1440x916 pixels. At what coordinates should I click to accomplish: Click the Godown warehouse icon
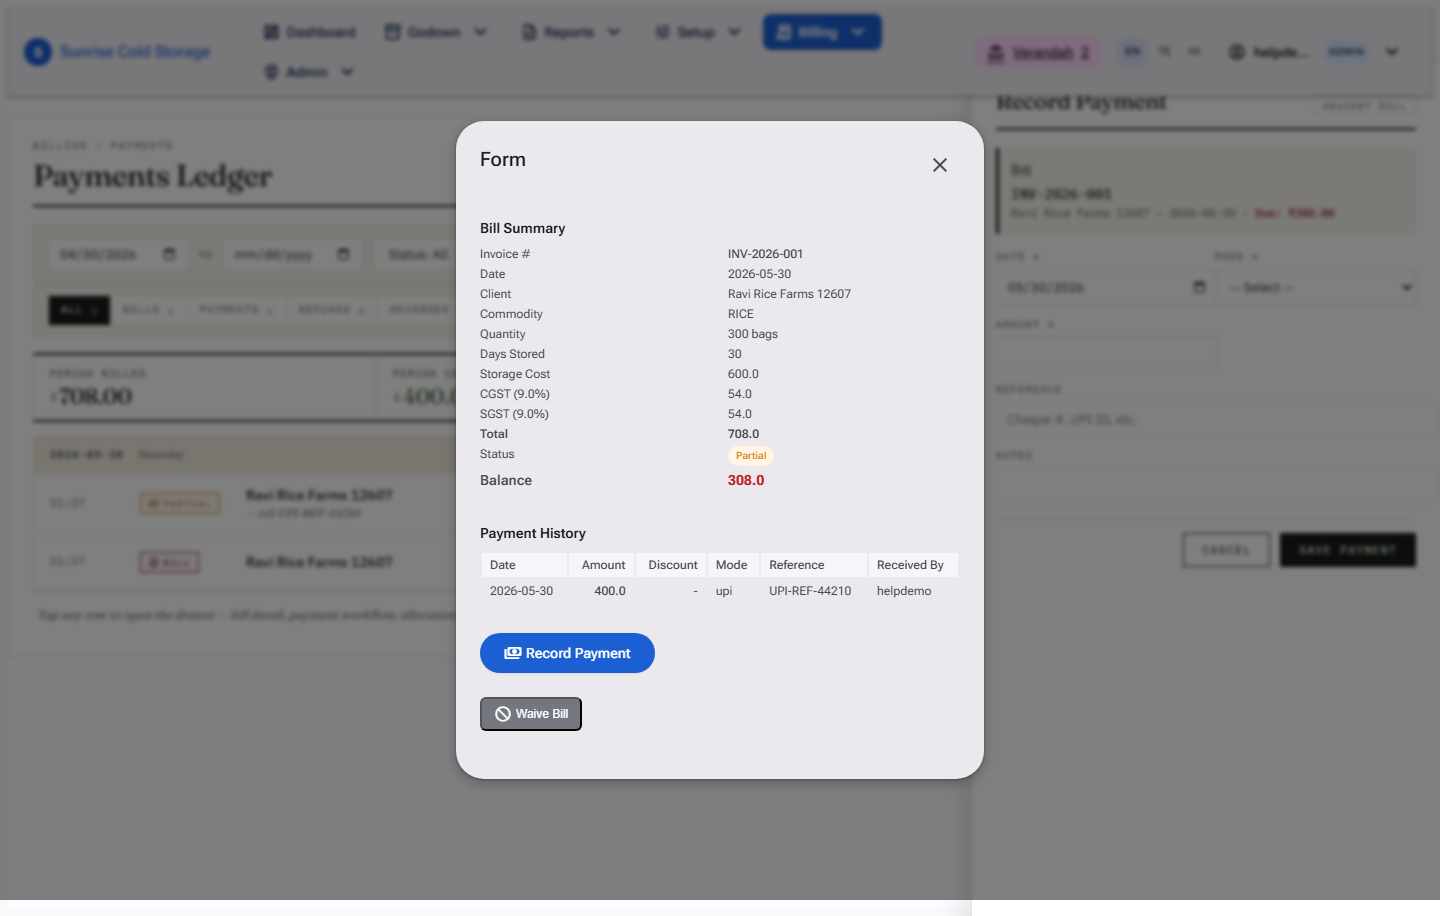[x=393, y=32]
